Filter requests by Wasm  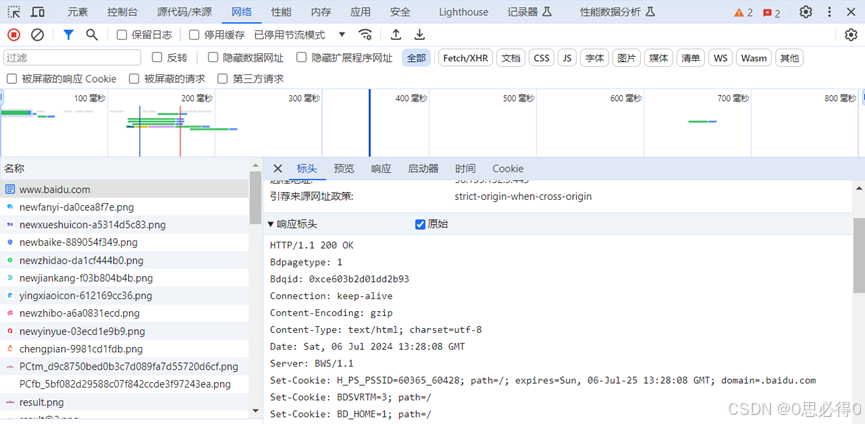754,58
